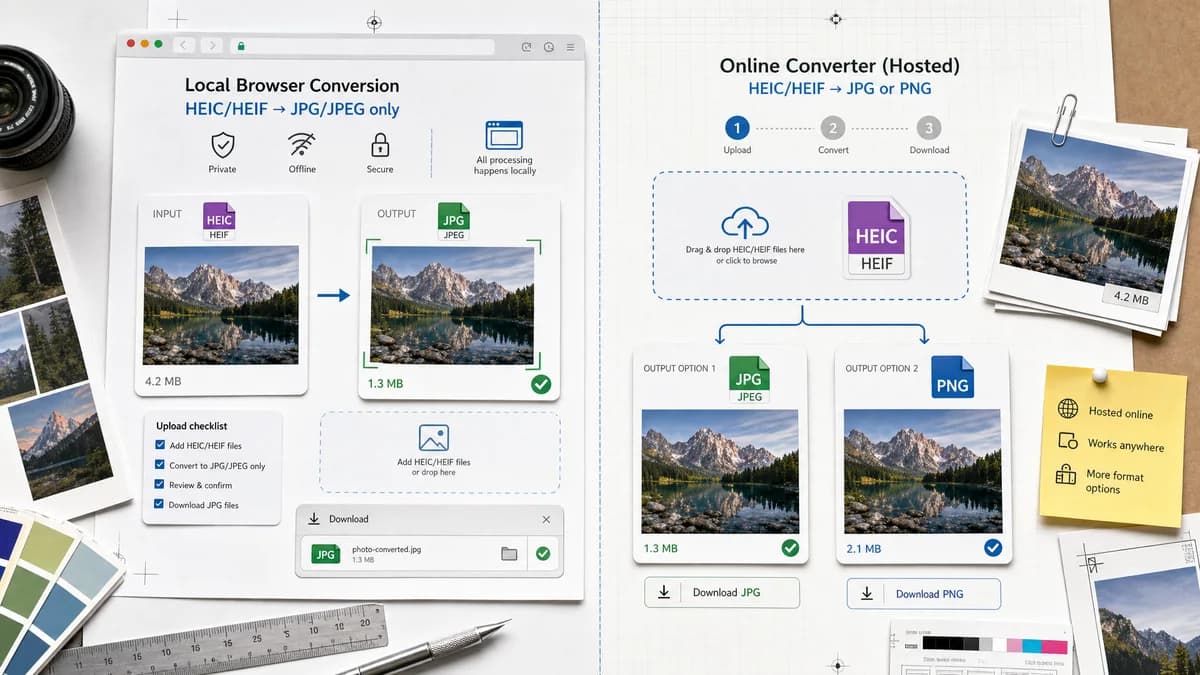
Task: Open the history clock icon in toolbar
Action: [549, 47]
